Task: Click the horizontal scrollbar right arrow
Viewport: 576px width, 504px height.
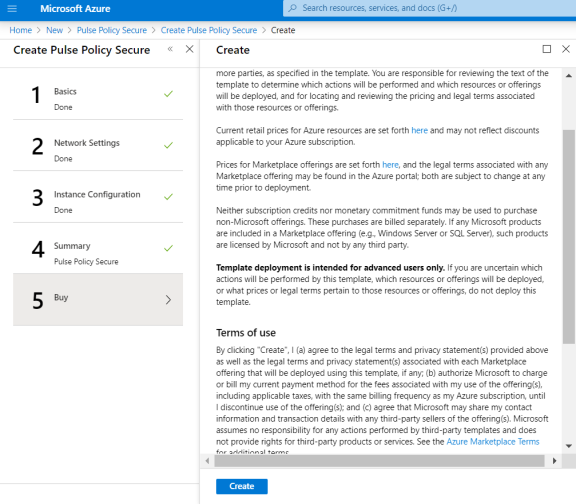Action: tap(554, 461)
